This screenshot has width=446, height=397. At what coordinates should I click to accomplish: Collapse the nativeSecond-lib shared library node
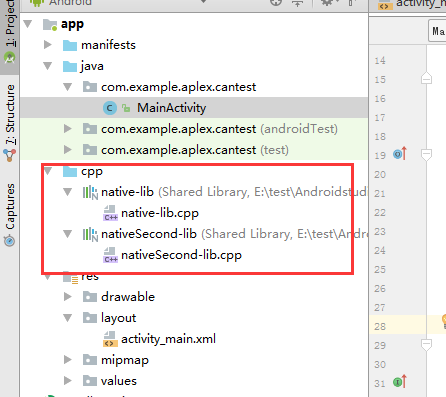point(68,234)
